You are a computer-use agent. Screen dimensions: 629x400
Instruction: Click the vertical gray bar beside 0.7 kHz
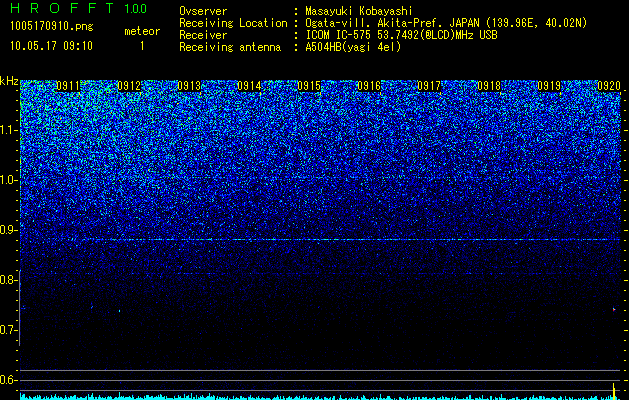pyautogui.click(x=20, y=308)
